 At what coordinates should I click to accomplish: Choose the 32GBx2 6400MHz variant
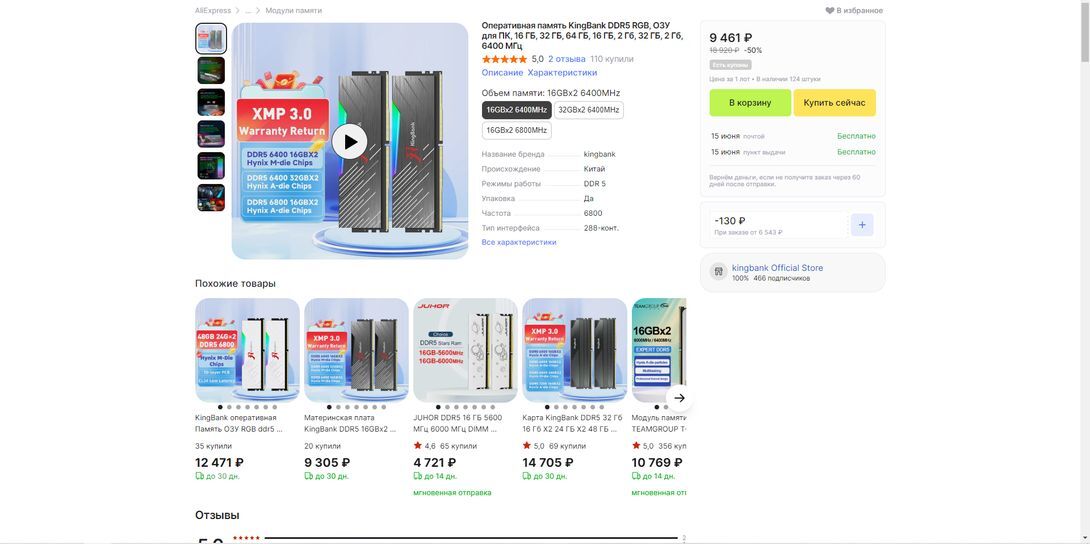[x=588, y=110]
